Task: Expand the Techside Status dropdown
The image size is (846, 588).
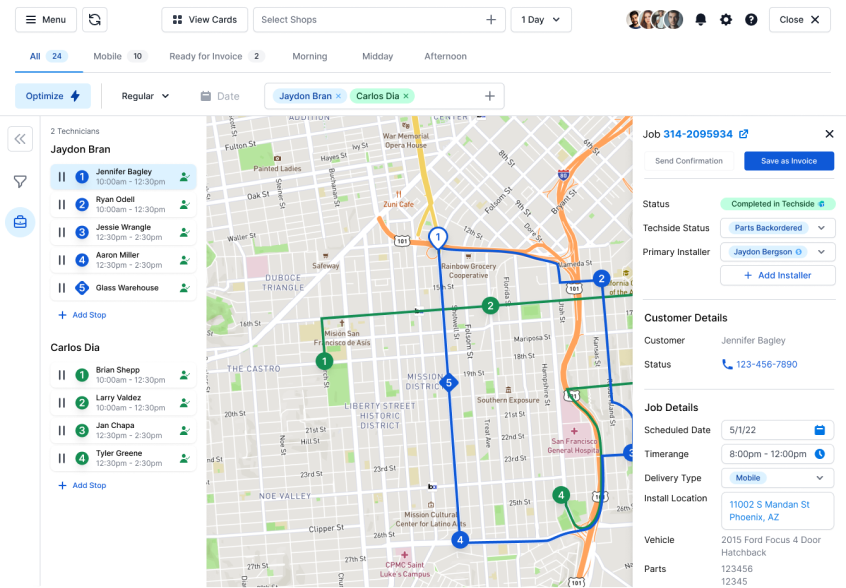Action: [821, 228]
